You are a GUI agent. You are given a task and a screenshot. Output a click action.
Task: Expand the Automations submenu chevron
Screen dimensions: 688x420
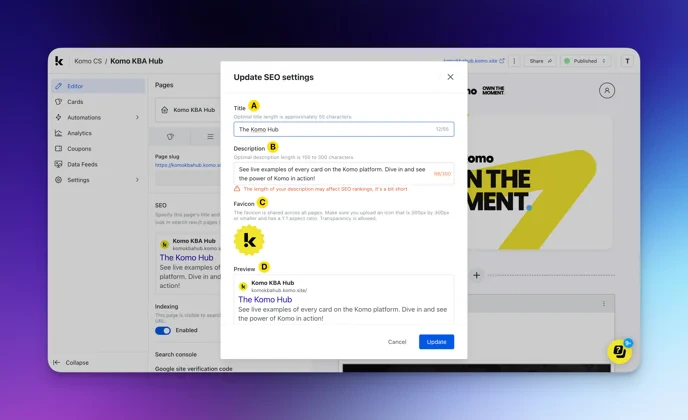137,118
